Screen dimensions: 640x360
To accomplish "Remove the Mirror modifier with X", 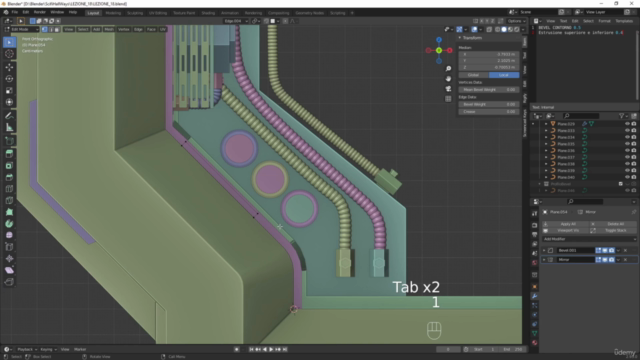I will [x=625, y=260].
